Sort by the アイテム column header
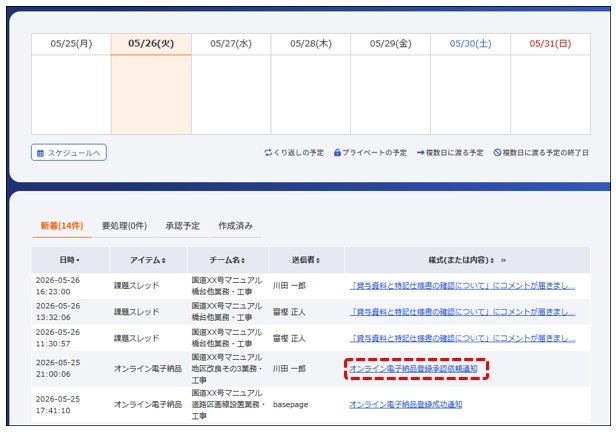Viewport: 616px width, 432px height. point(148,260)
